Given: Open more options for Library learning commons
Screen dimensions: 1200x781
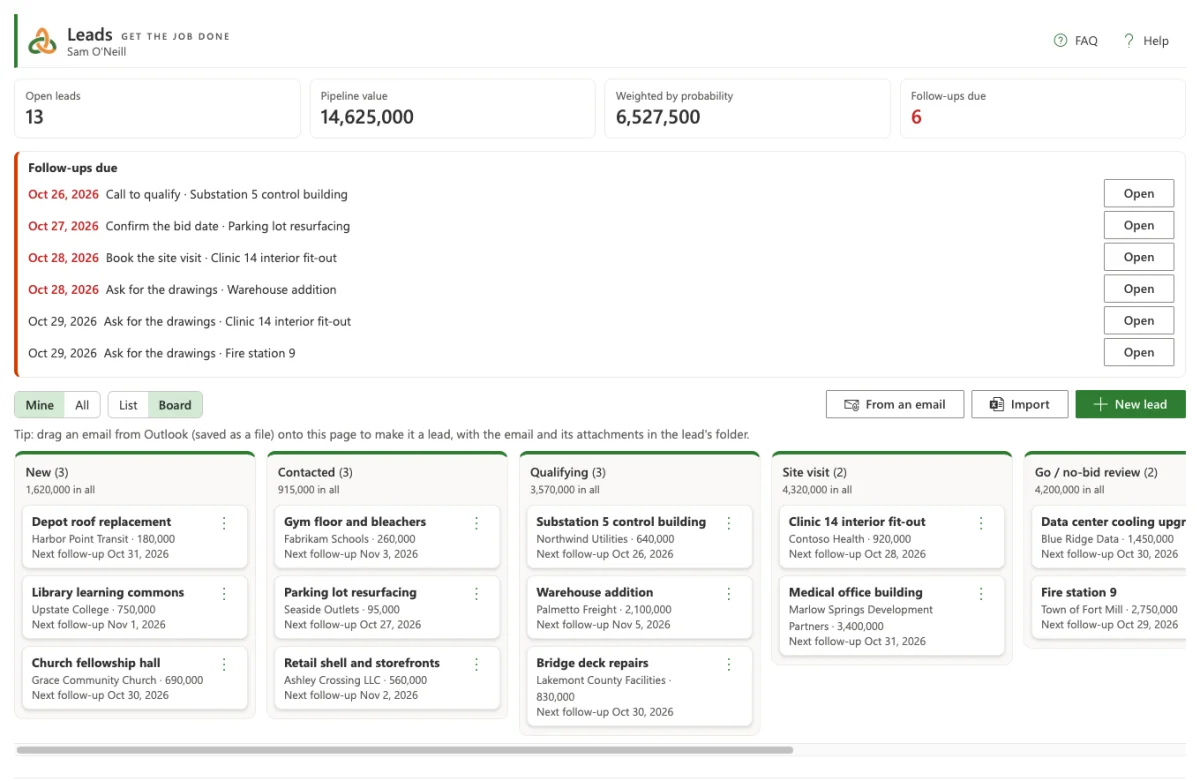Looking at the screenshot, I should tap(224, 593).
